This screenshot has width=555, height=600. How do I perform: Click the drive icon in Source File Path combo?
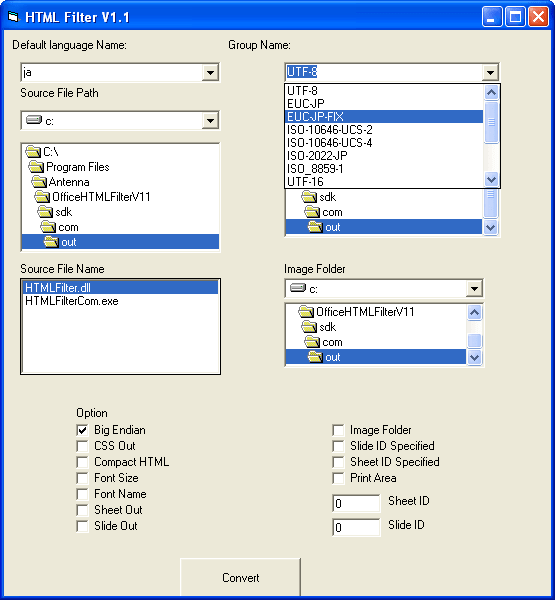point(34,120)
